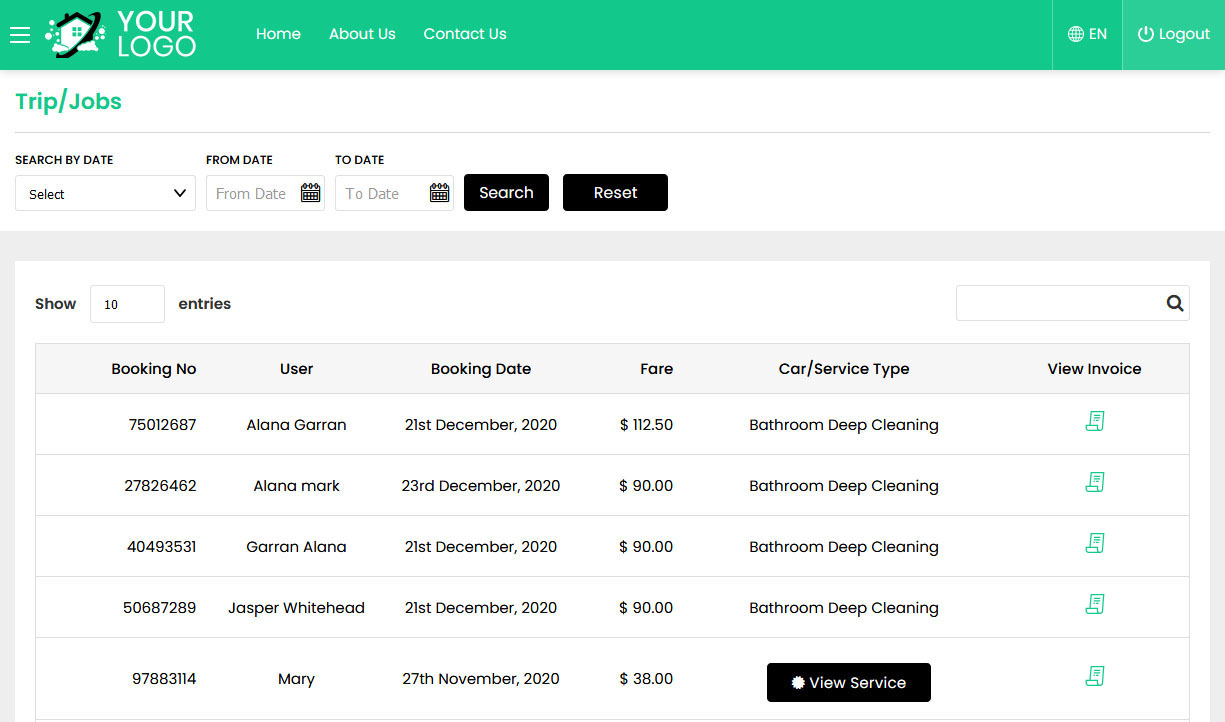The image size is (1225, 722).
Task: View invoice for booking 27826462
Action: (1095, 483)
